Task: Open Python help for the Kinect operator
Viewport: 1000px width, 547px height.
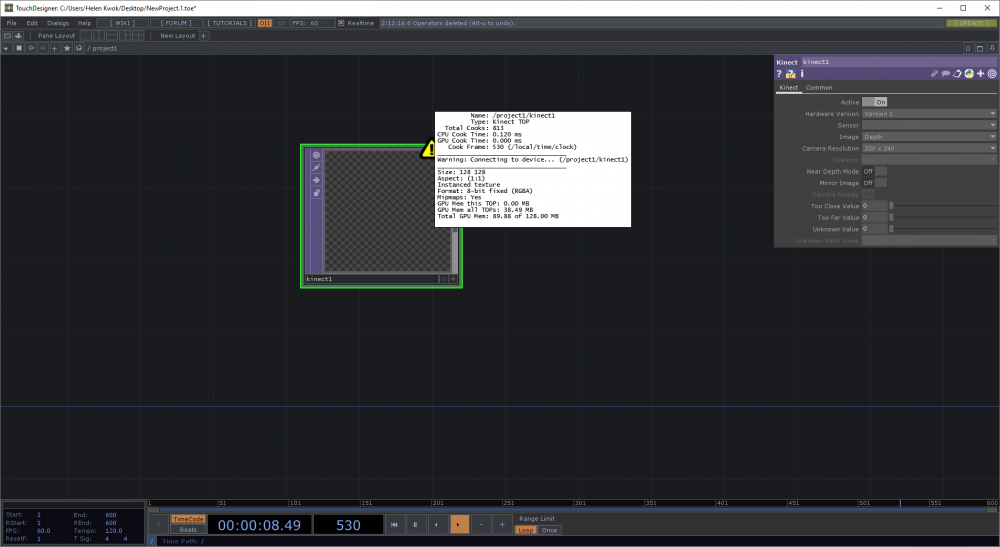Action: click(x=791, y=74)
